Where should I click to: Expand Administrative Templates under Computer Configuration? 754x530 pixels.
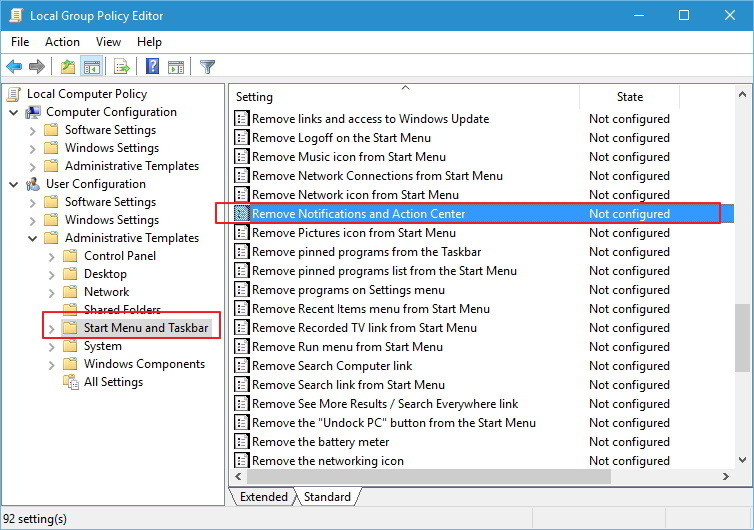point(32,167)
